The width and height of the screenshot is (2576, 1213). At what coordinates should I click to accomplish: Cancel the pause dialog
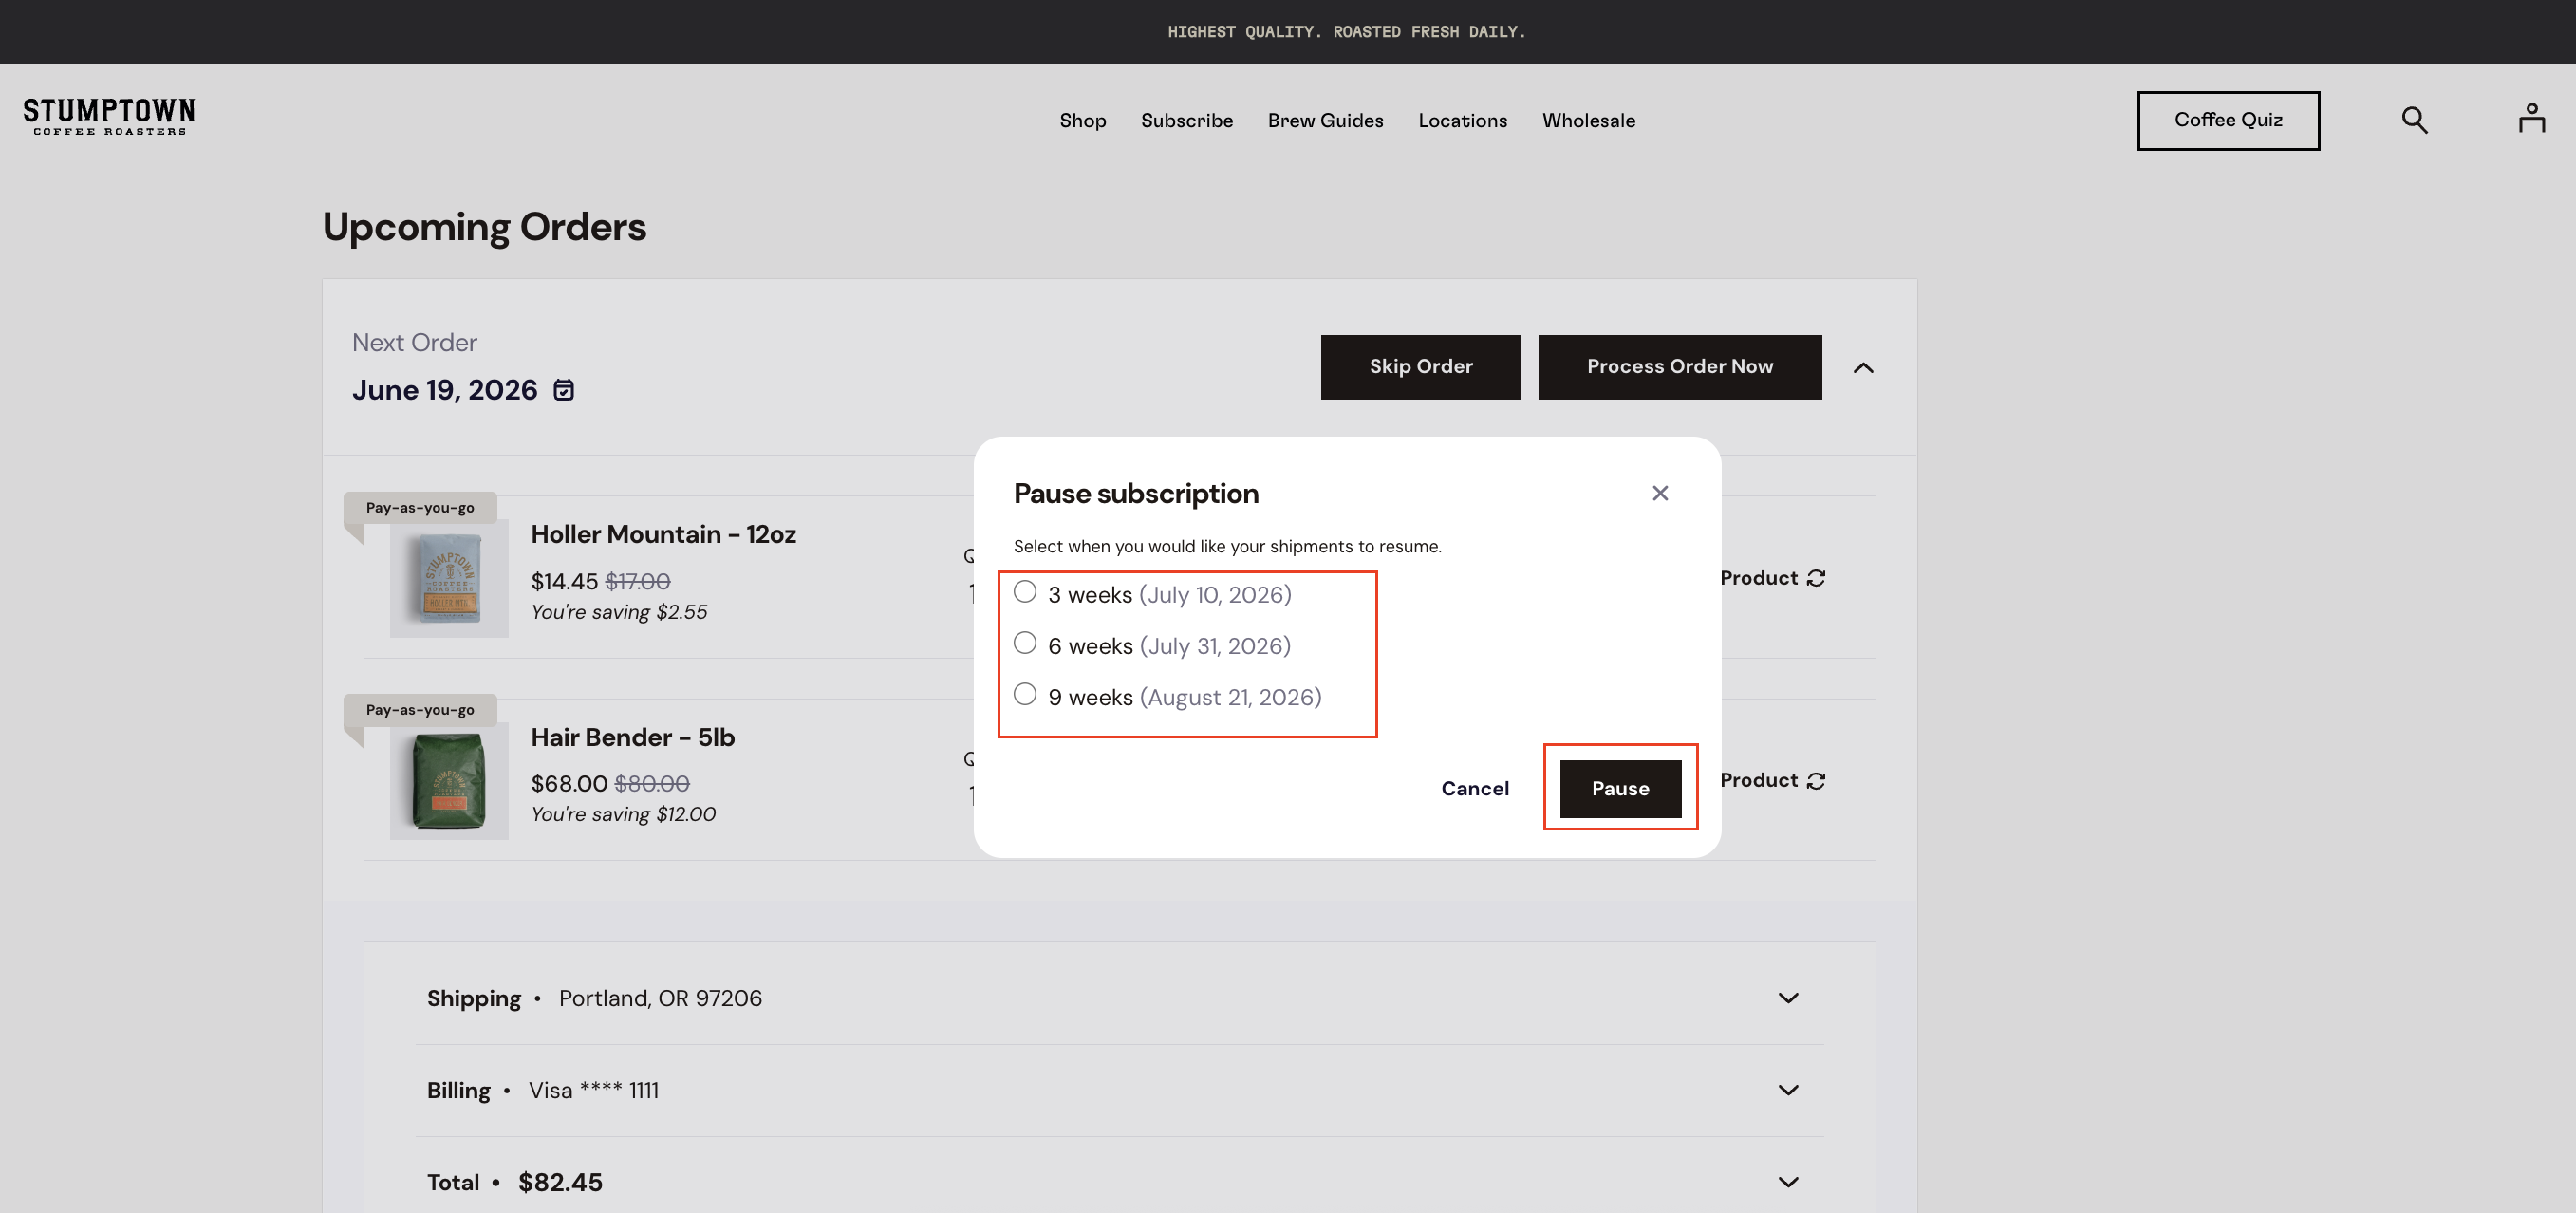[x=1475, y=789]
